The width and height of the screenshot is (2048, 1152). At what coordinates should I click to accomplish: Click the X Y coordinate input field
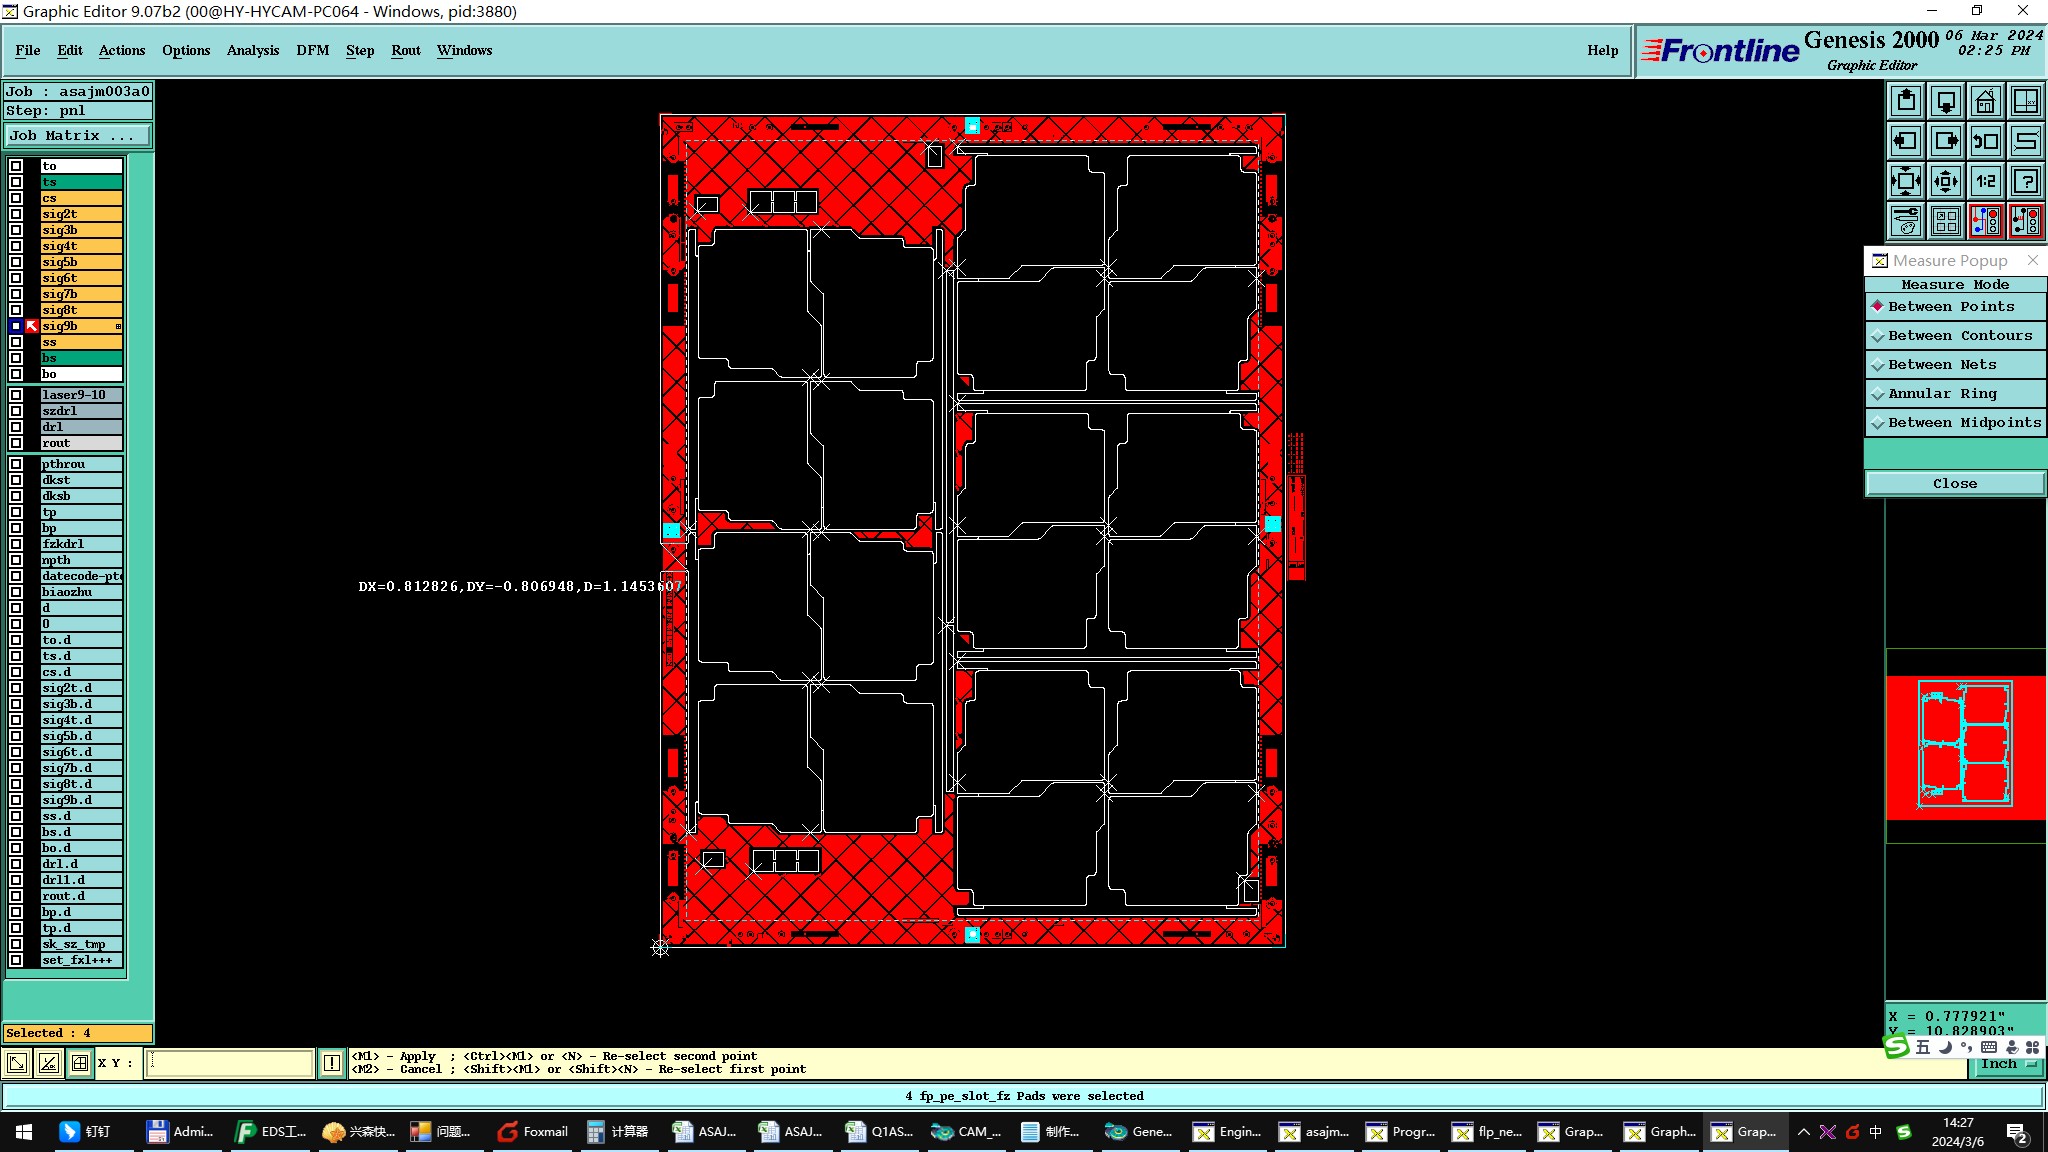click(230, 1063)
